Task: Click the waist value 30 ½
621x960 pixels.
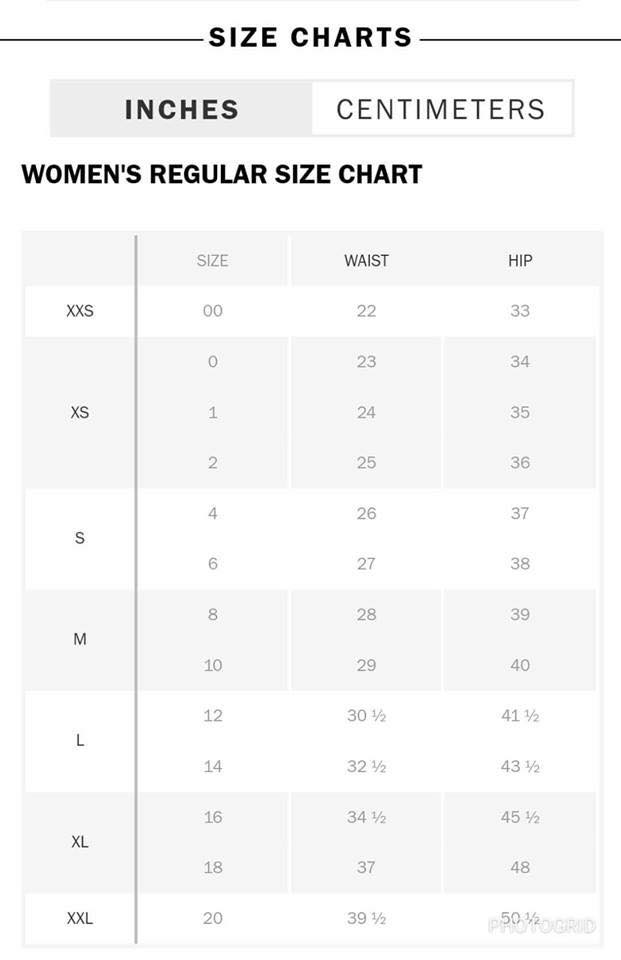Action: point(366,715)
